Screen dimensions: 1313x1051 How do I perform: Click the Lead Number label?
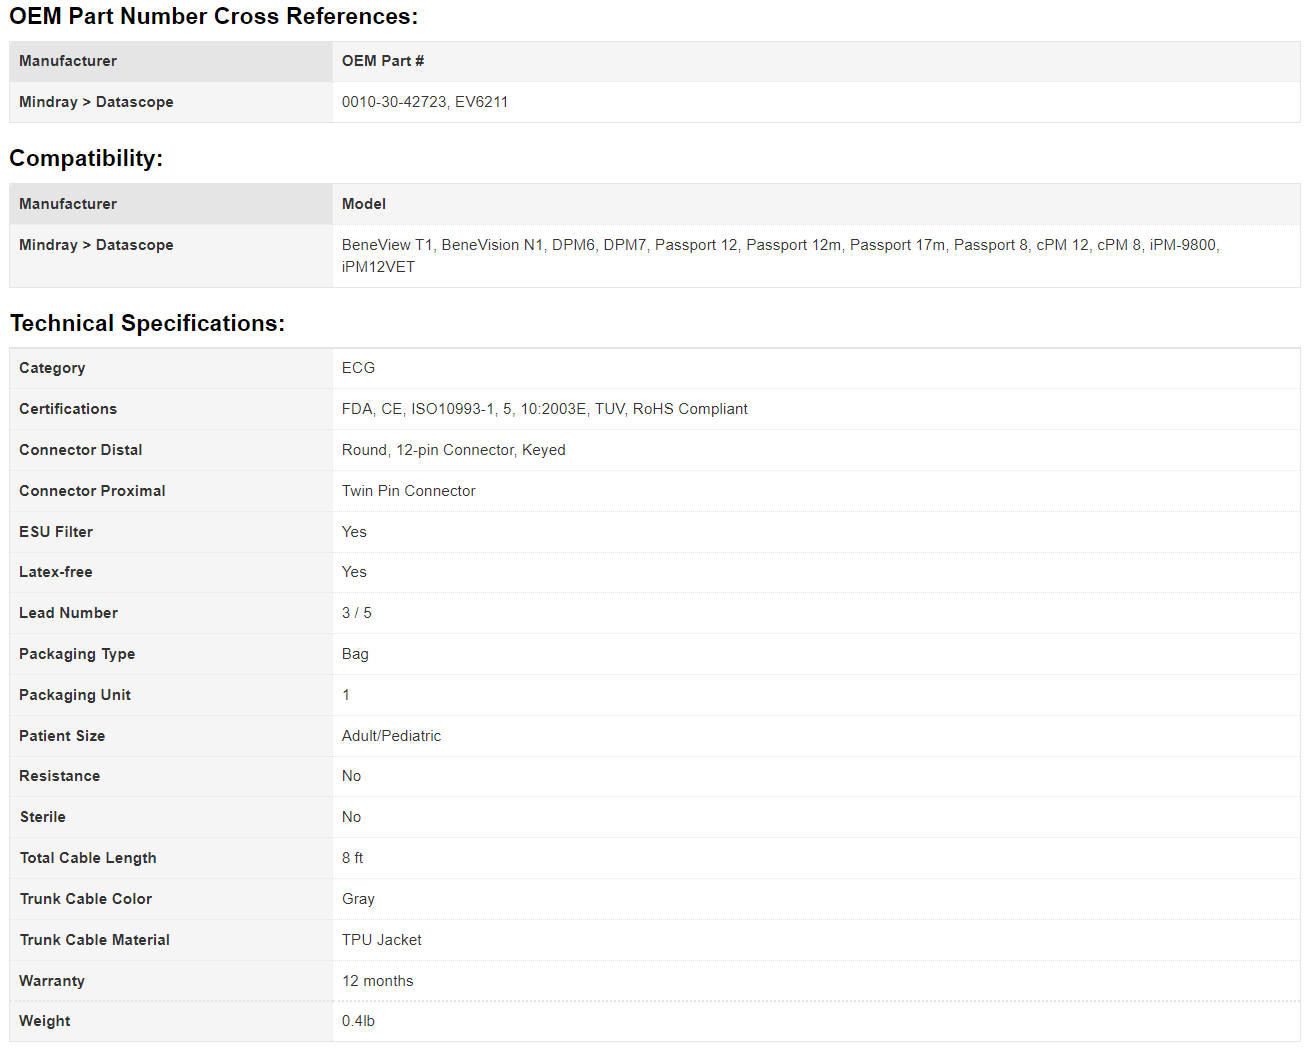(68, 613)
